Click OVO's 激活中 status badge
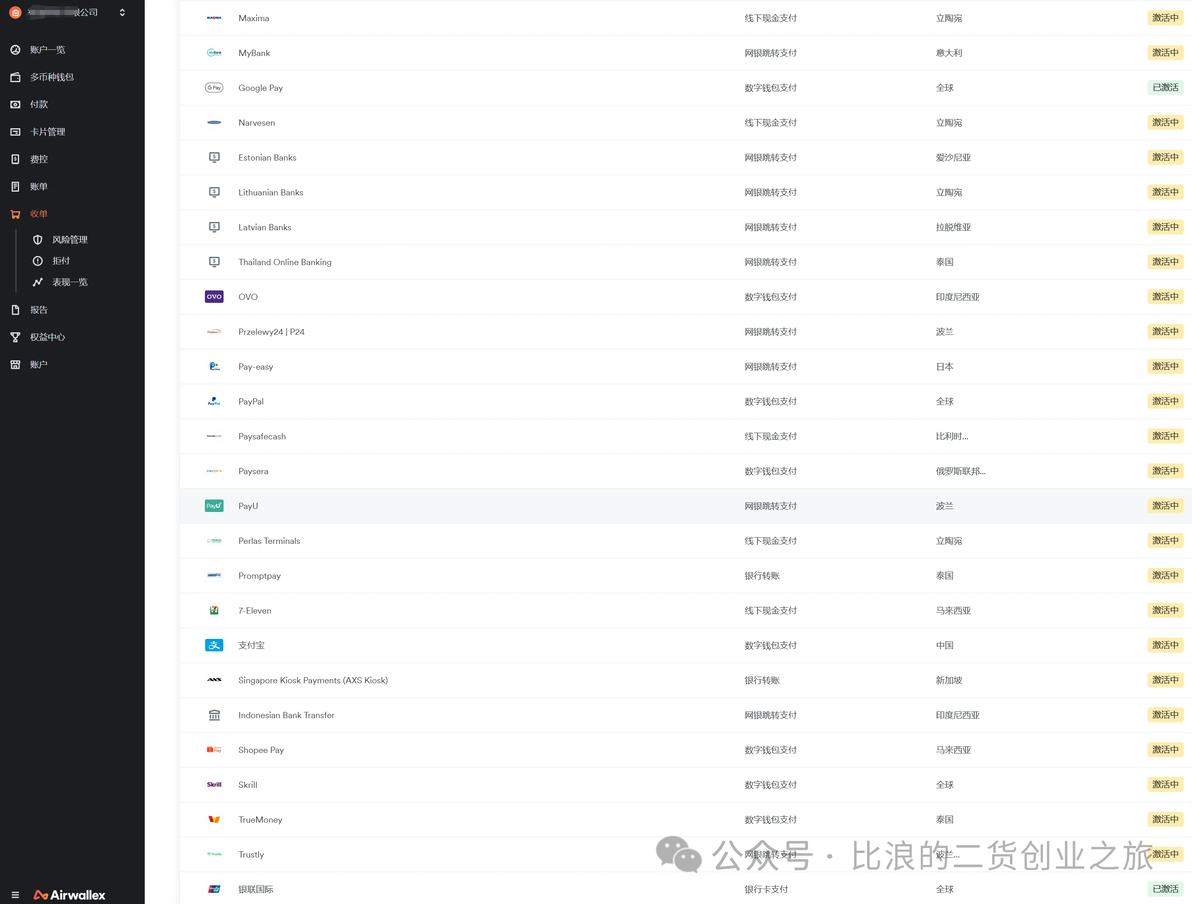The image size is (1192, 904). pos(1165,297)
